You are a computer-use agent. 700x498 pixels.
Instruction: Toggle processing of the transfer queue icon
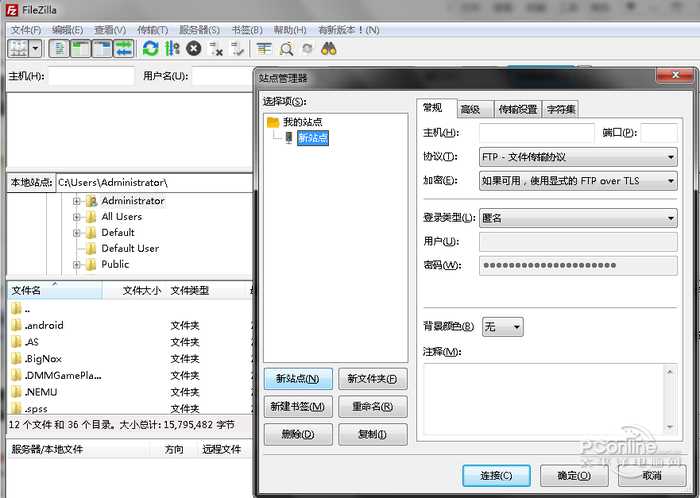click(x=172, y=48)
